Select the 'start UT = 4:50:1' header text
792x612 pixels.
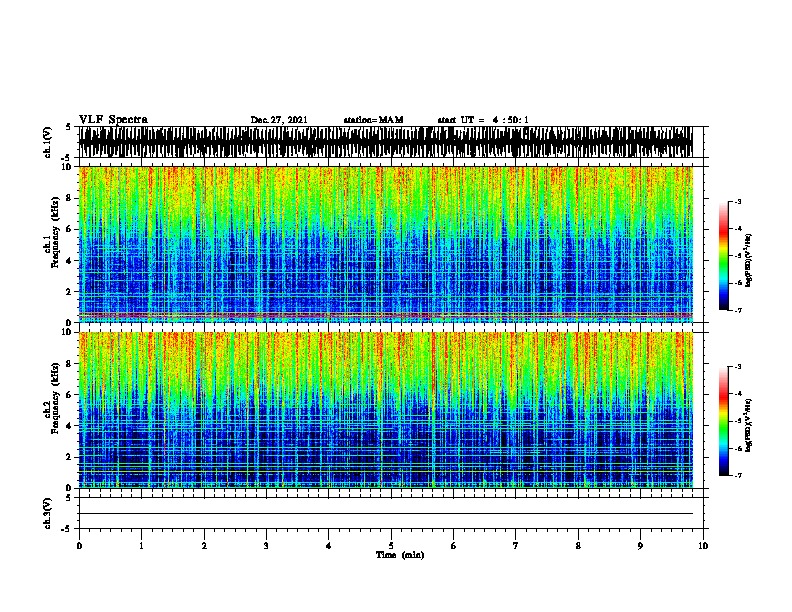483,120
